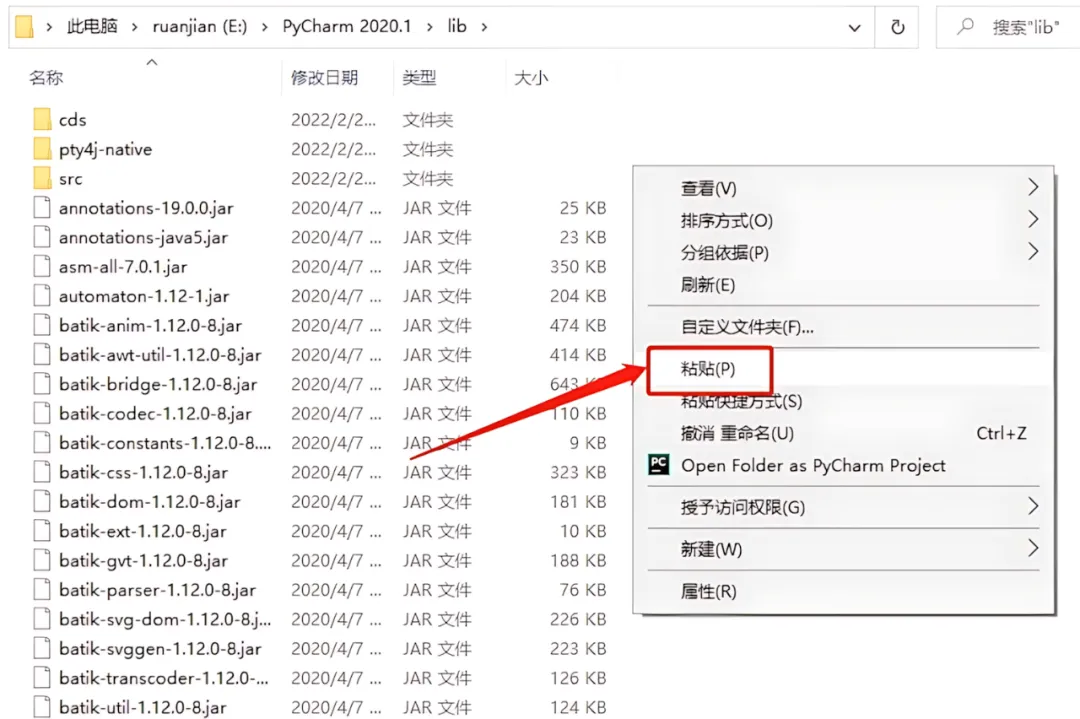Sort files by 名称 column header

click(46, 78)
